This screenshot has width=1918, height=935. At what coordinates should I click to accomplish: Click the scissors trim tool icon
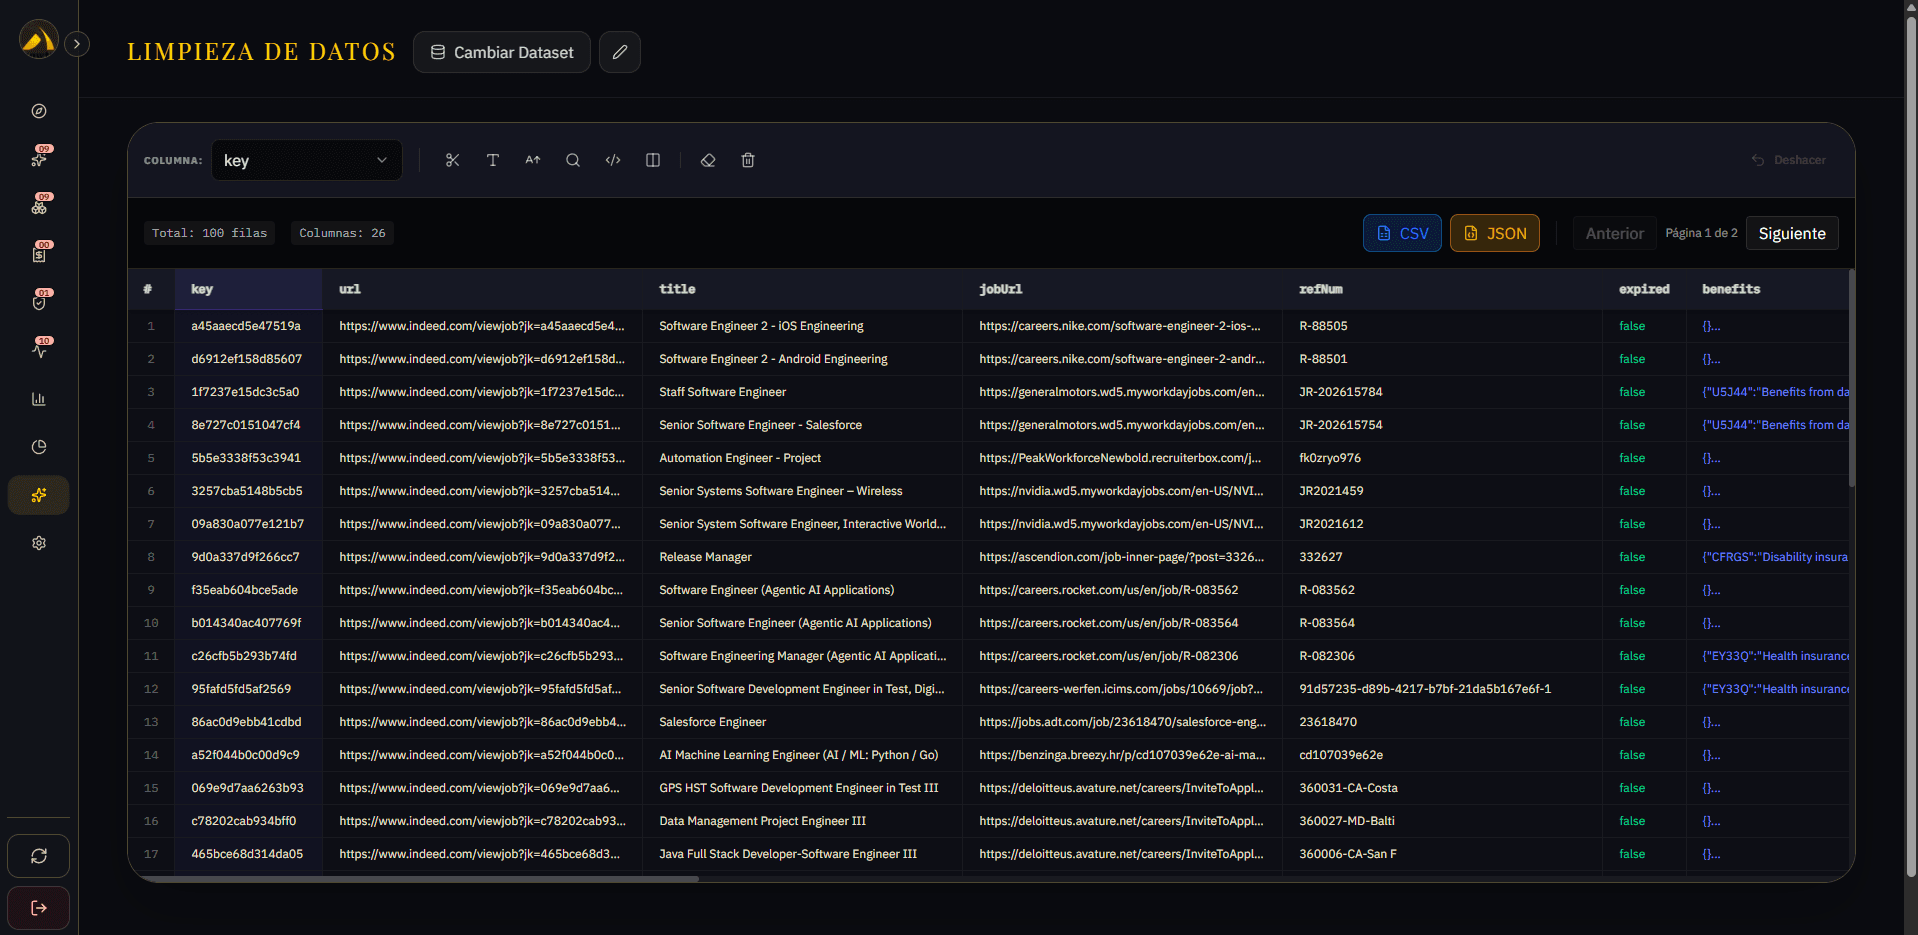[452, 160]
